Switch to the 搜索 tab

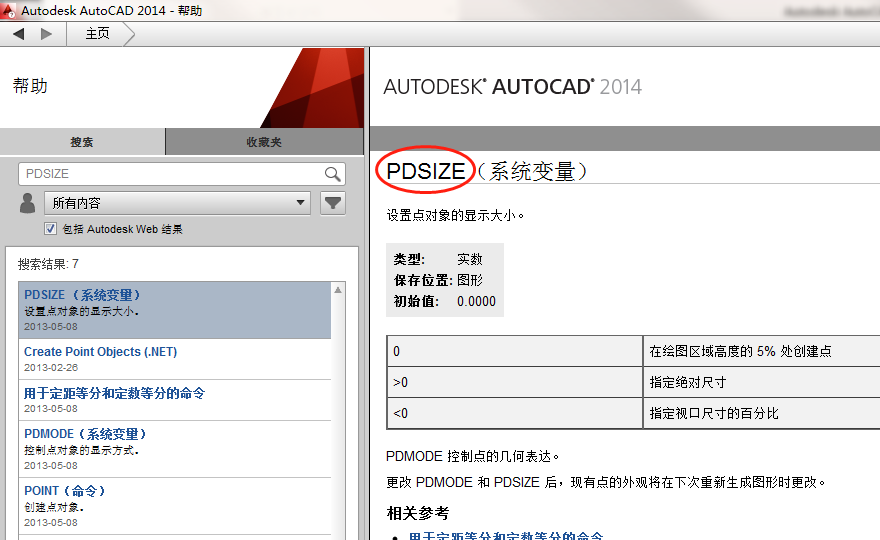coord(82,141)
